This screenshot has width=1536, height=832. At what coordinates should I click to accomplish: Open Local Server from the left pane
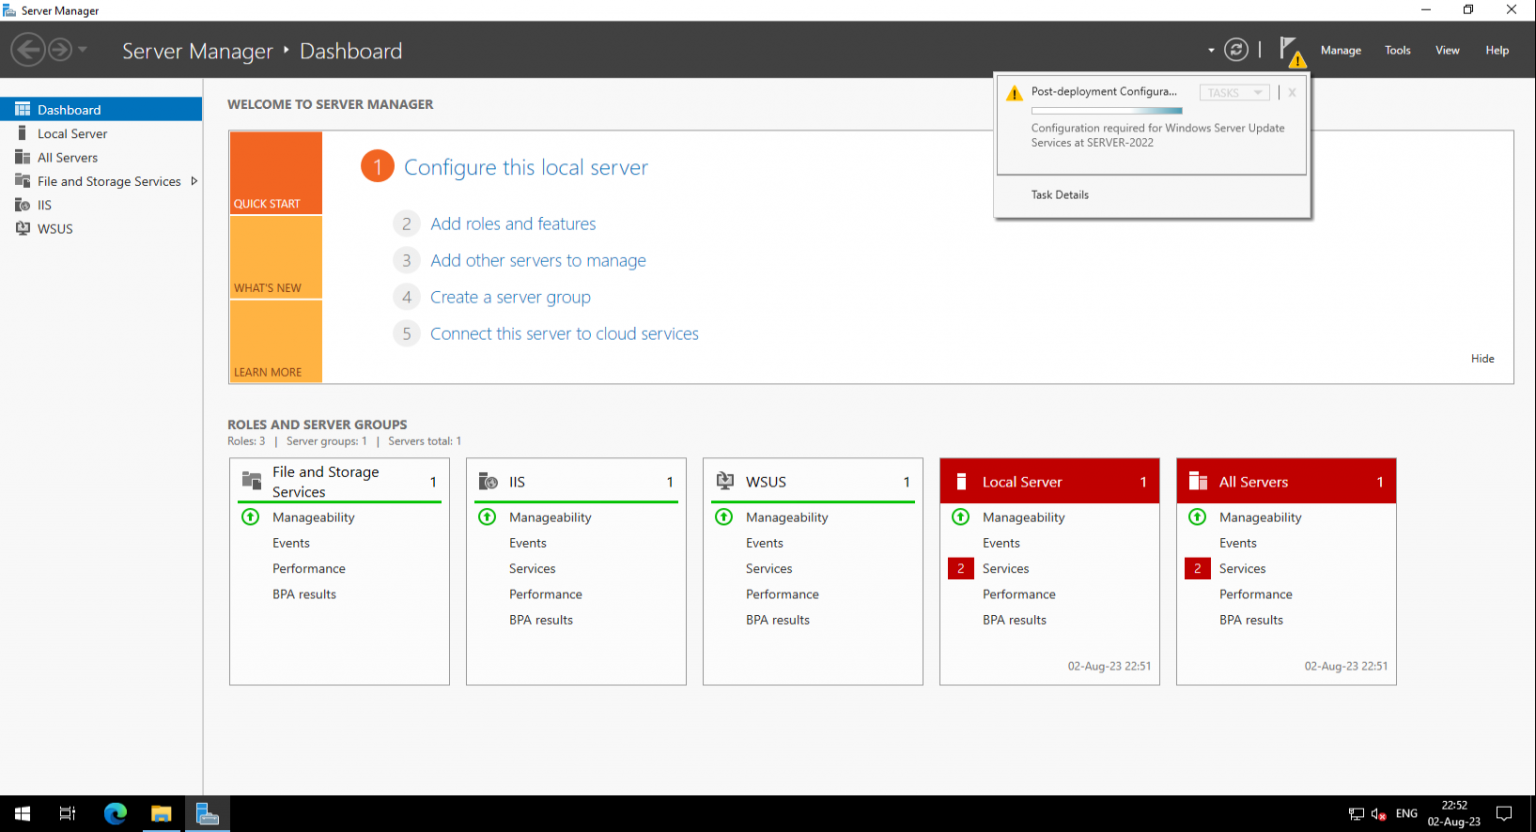tap(71, 133)
